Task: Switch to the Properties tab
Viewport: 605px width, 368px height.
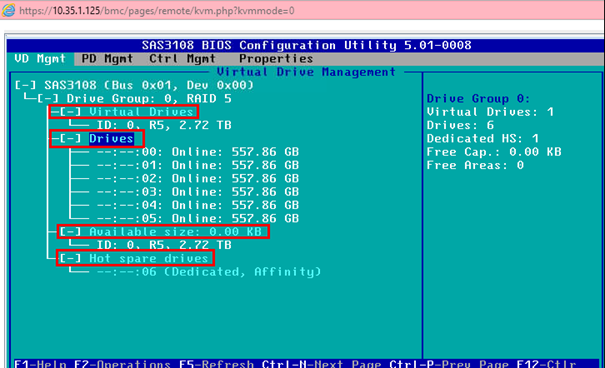Action: click(x=276, y=59)
